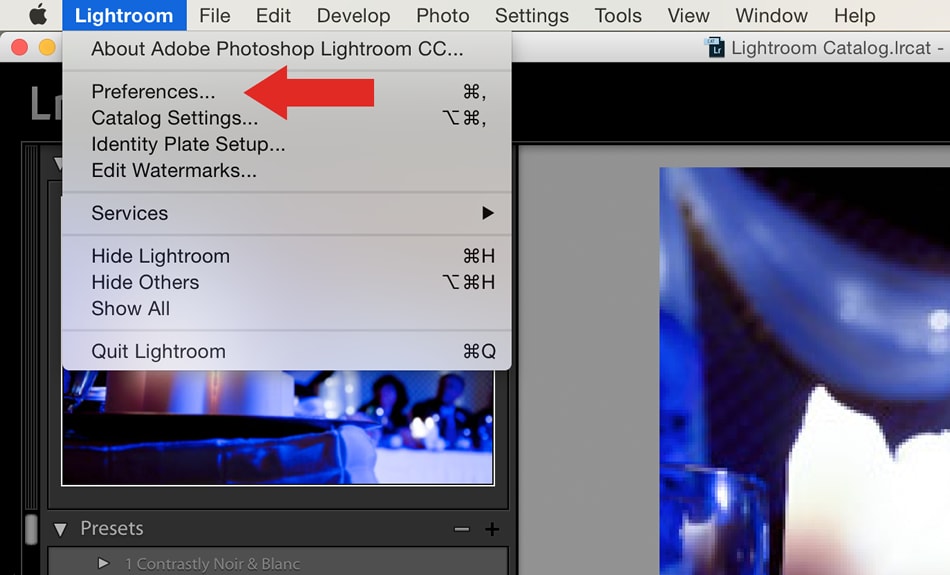Click the Navigator preview thumbnail
Viewport: 950px width, 575px height.
[278, 427]
